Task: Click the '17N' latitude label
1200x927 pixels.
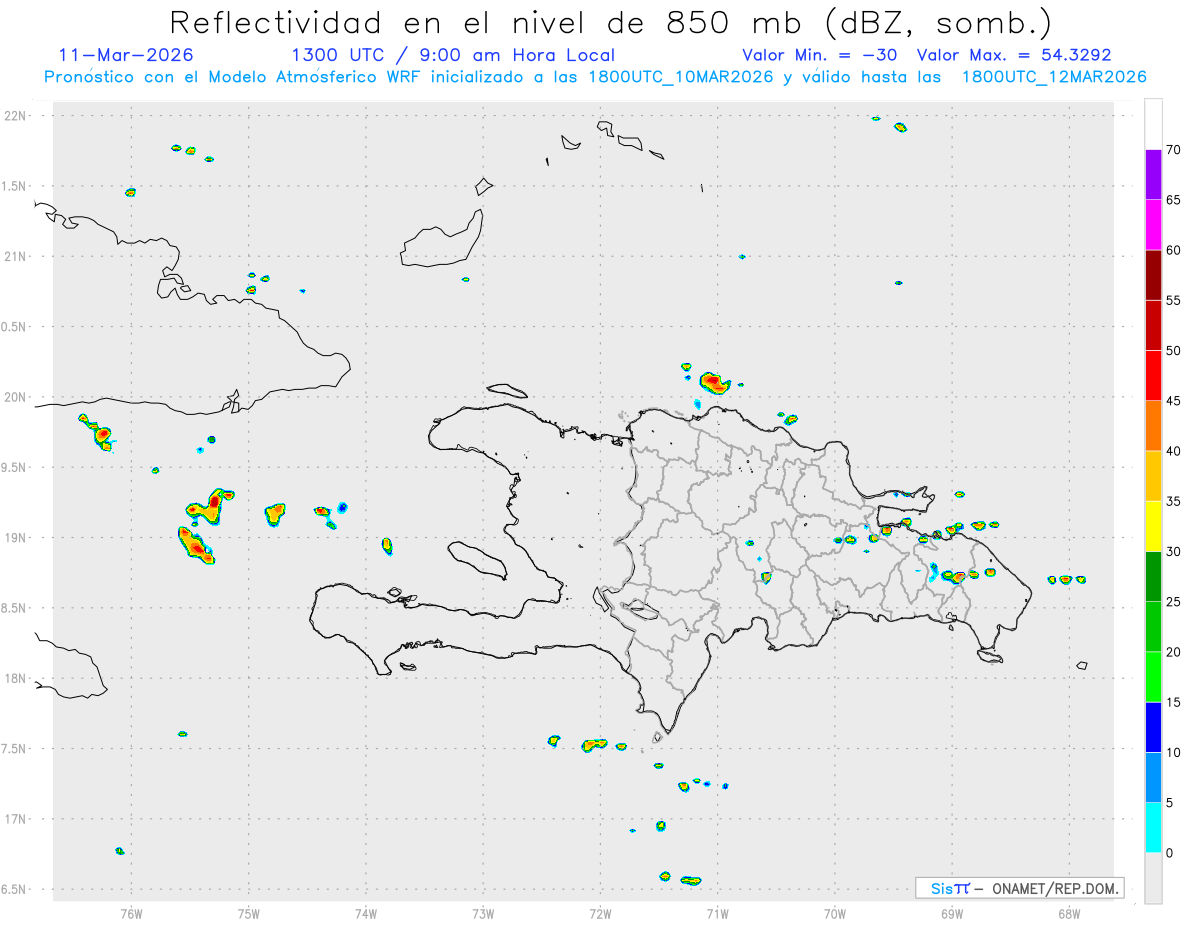Action: 16,819
